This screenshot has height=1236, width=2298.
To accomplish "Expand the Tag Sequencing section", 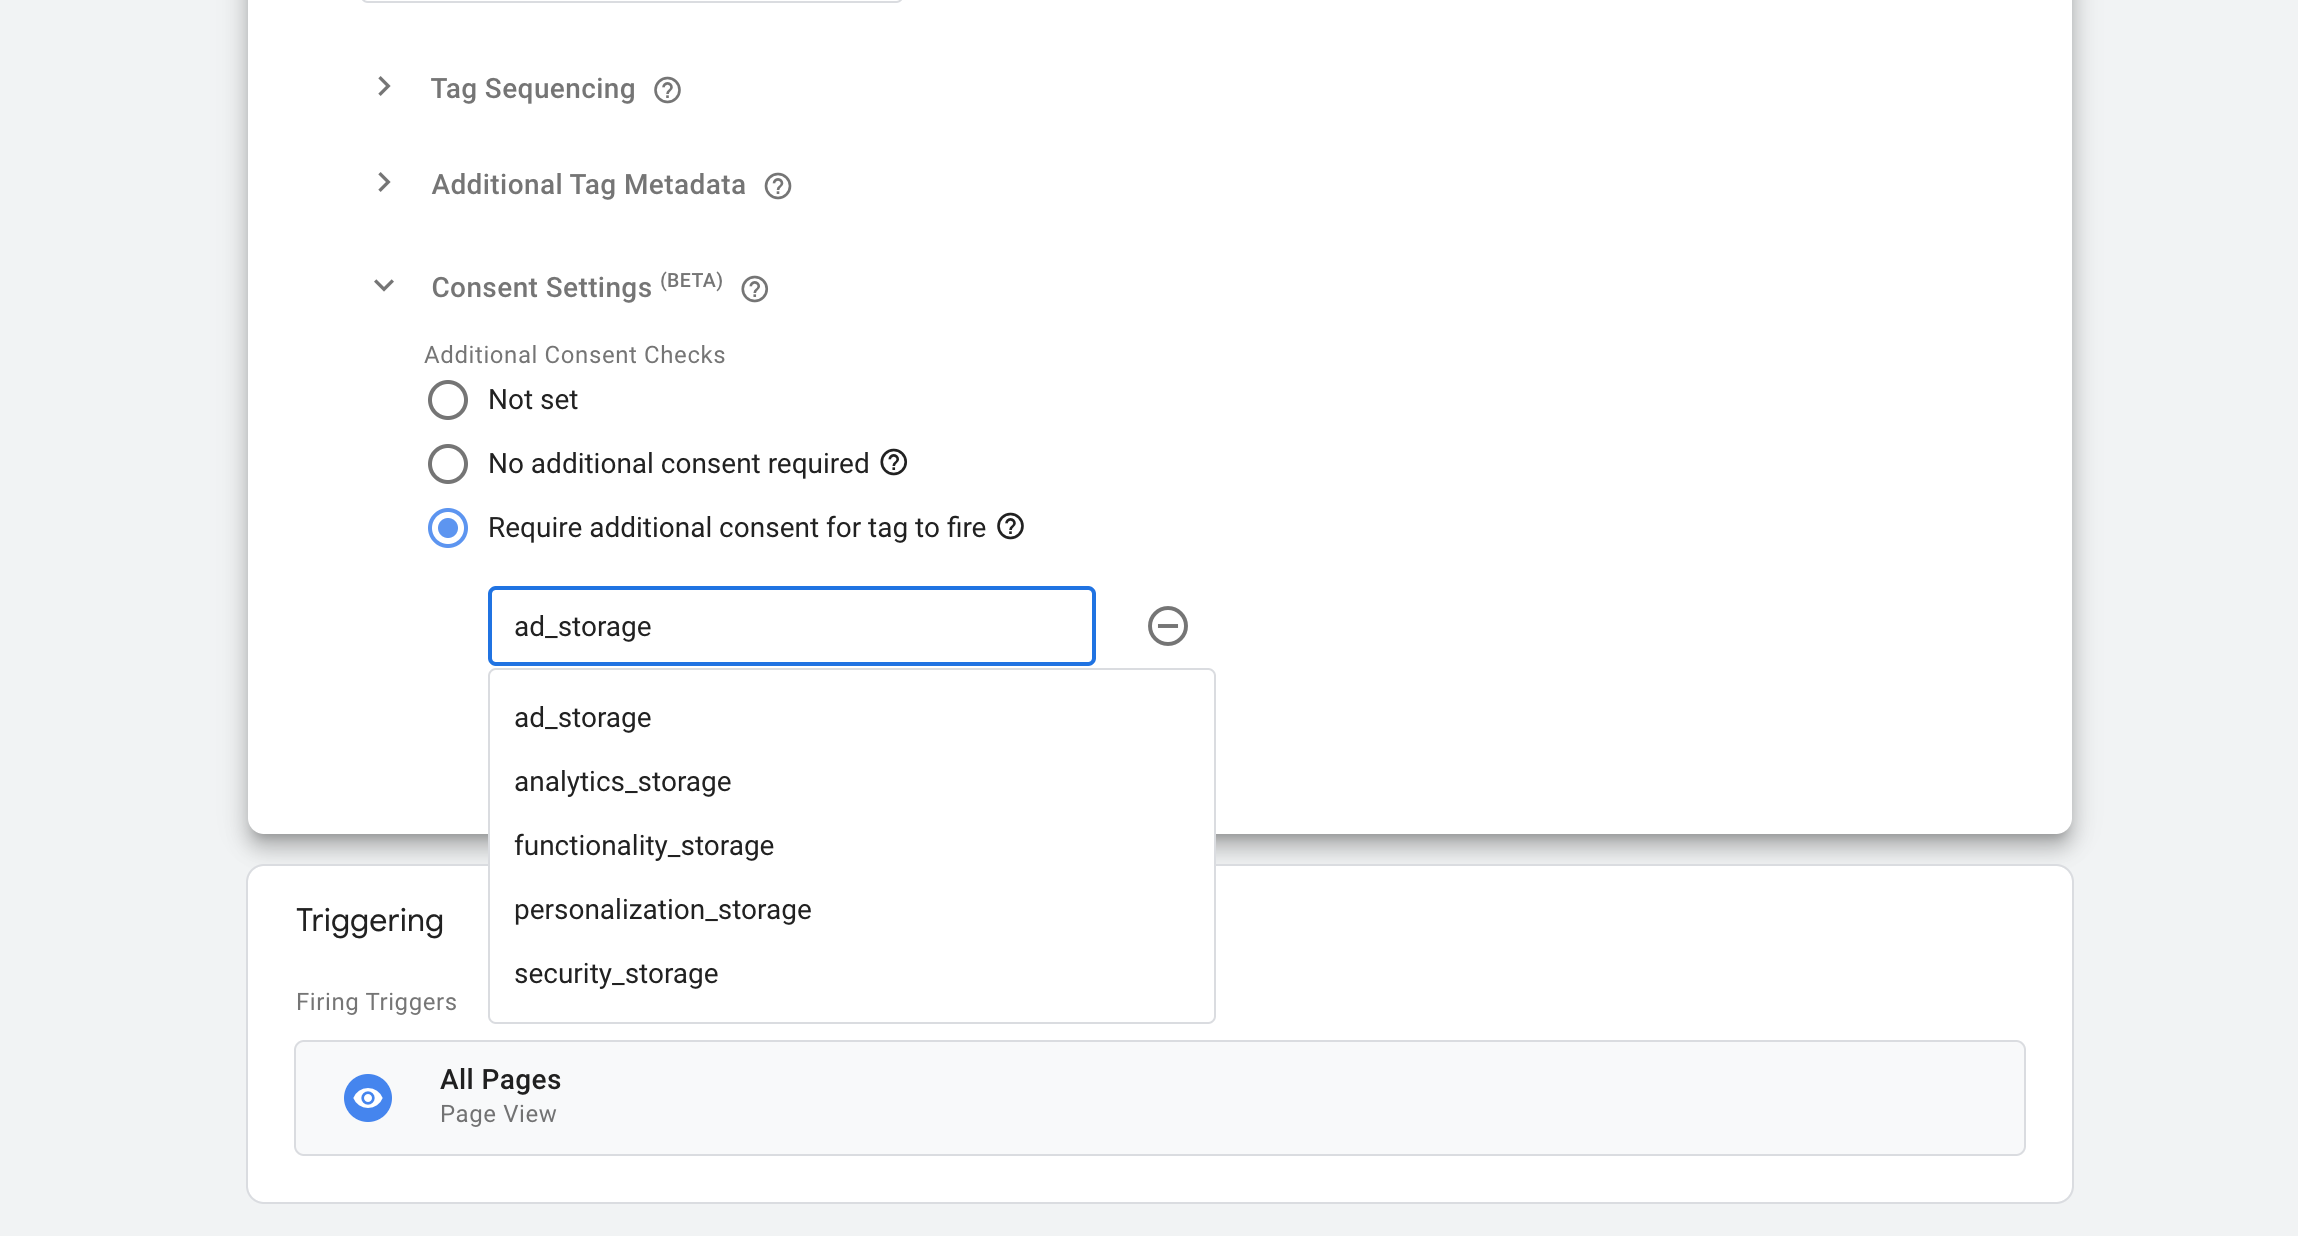I will (384, 87).
